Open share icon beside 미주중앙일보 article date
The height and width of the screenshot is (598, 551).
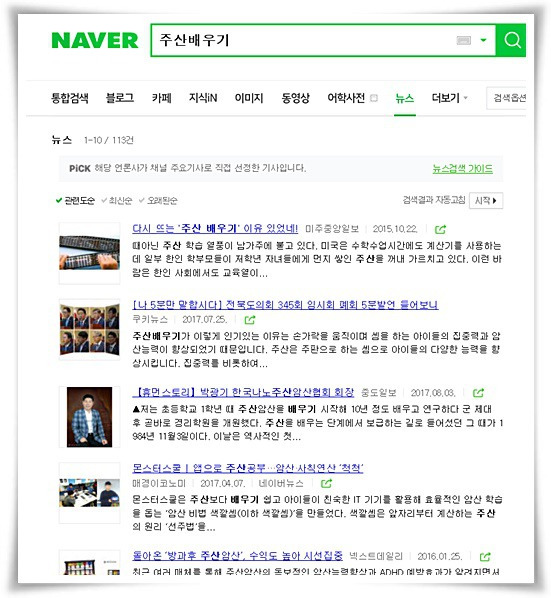440,229
